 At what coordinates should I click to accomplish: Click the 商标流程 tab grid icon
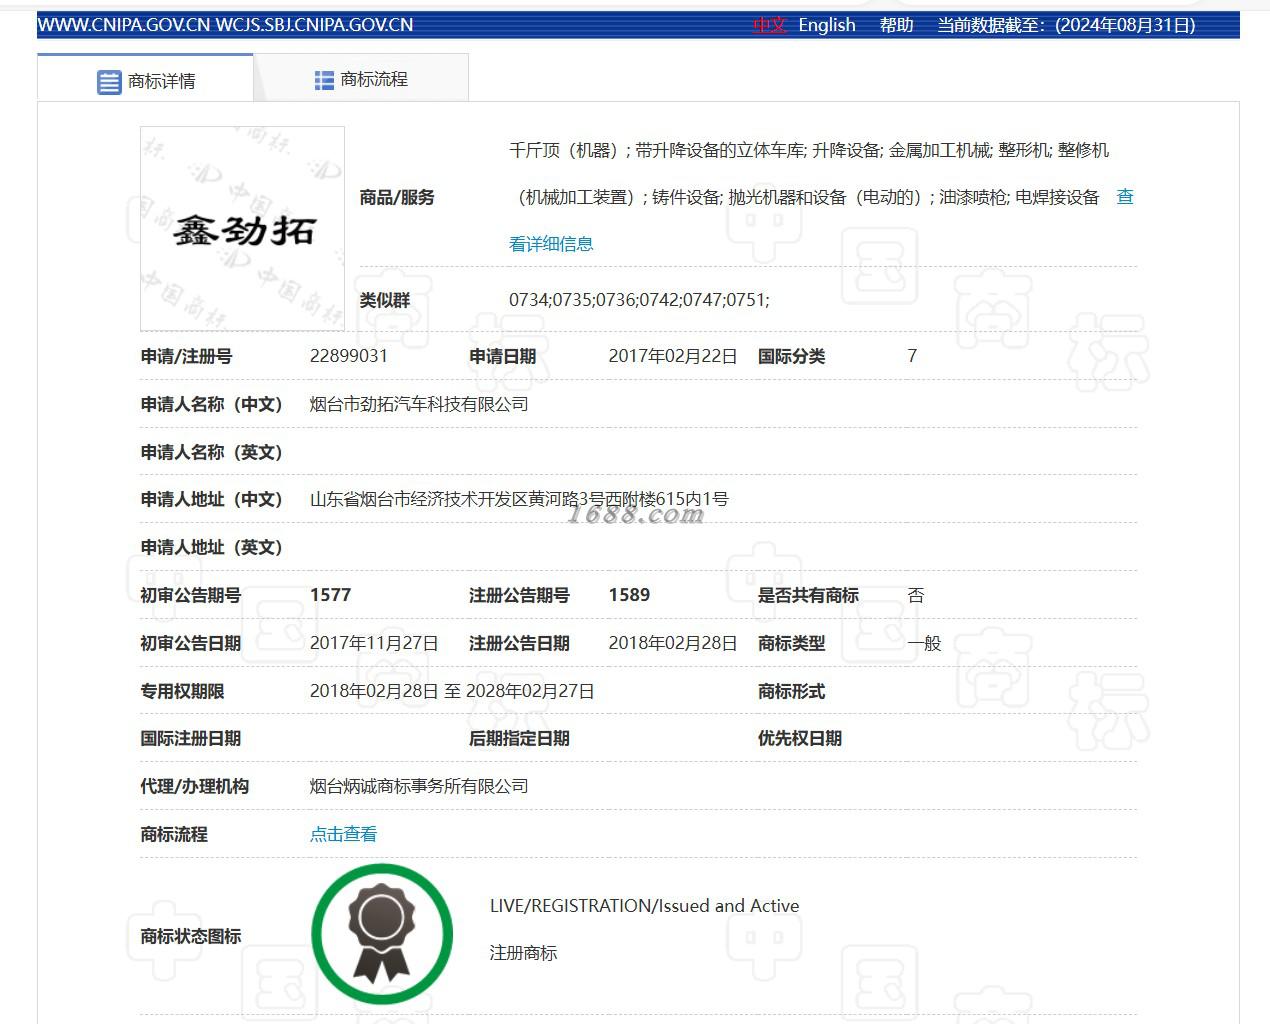[x=324, y=80]
